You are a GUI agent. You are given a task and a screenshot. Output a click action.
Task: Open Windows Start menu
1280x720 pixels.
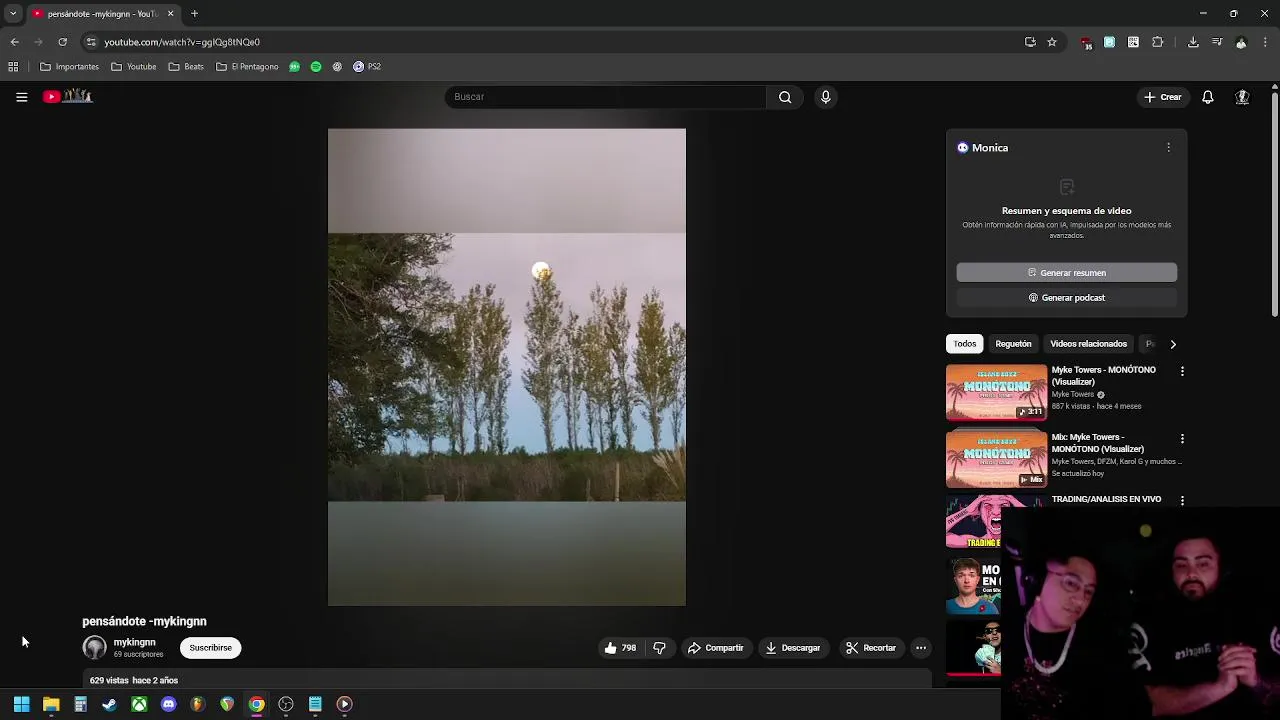pos(21,704)
